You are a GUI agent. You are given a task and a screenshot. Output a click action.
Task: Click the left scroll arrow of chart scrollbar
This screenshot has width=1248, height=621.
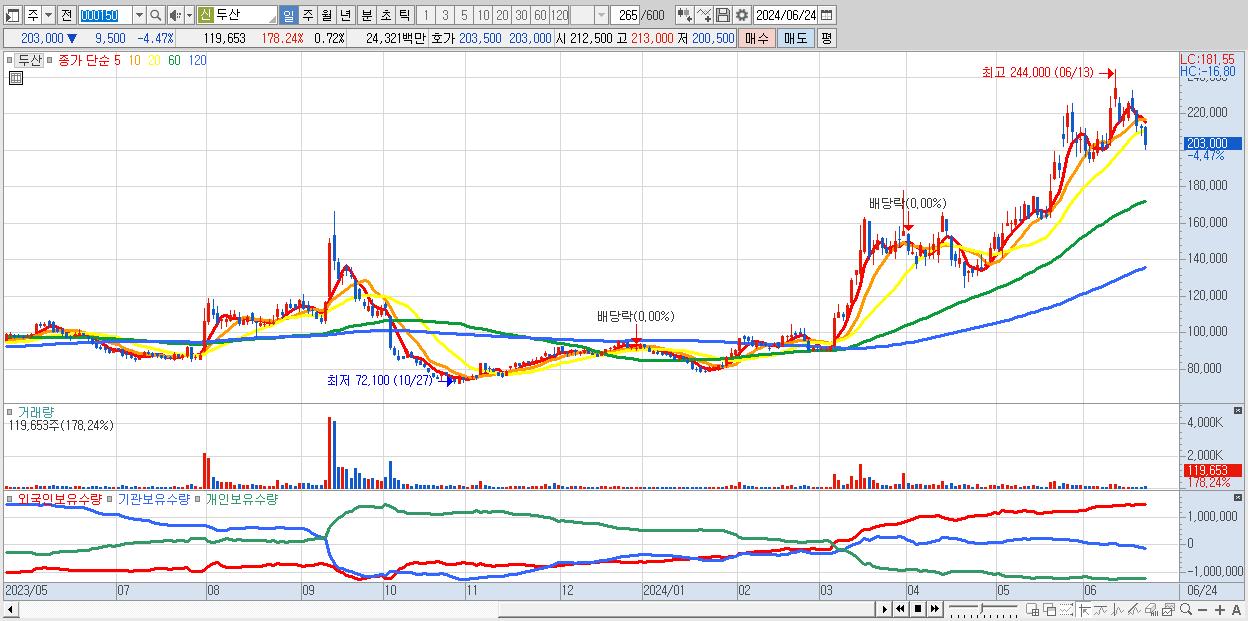[11, 609]
